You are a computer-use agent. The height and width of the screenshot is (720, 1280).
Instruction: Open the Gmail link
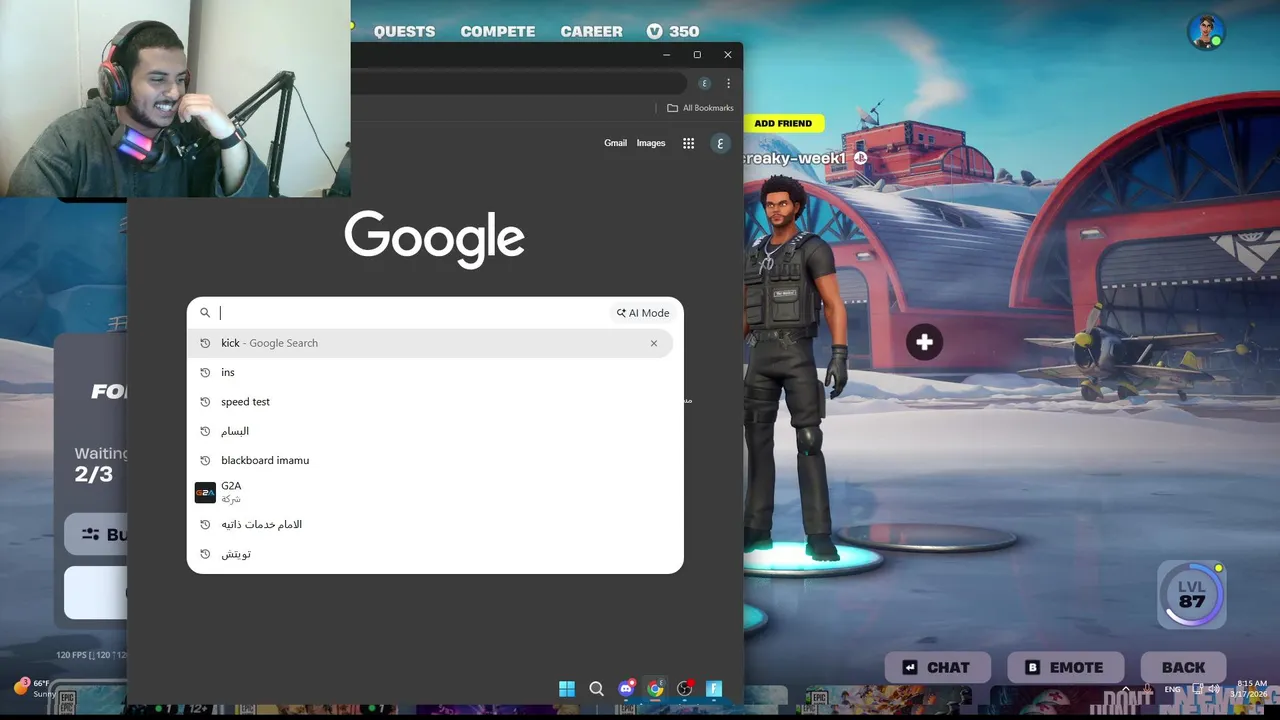(x=615, y=143)
